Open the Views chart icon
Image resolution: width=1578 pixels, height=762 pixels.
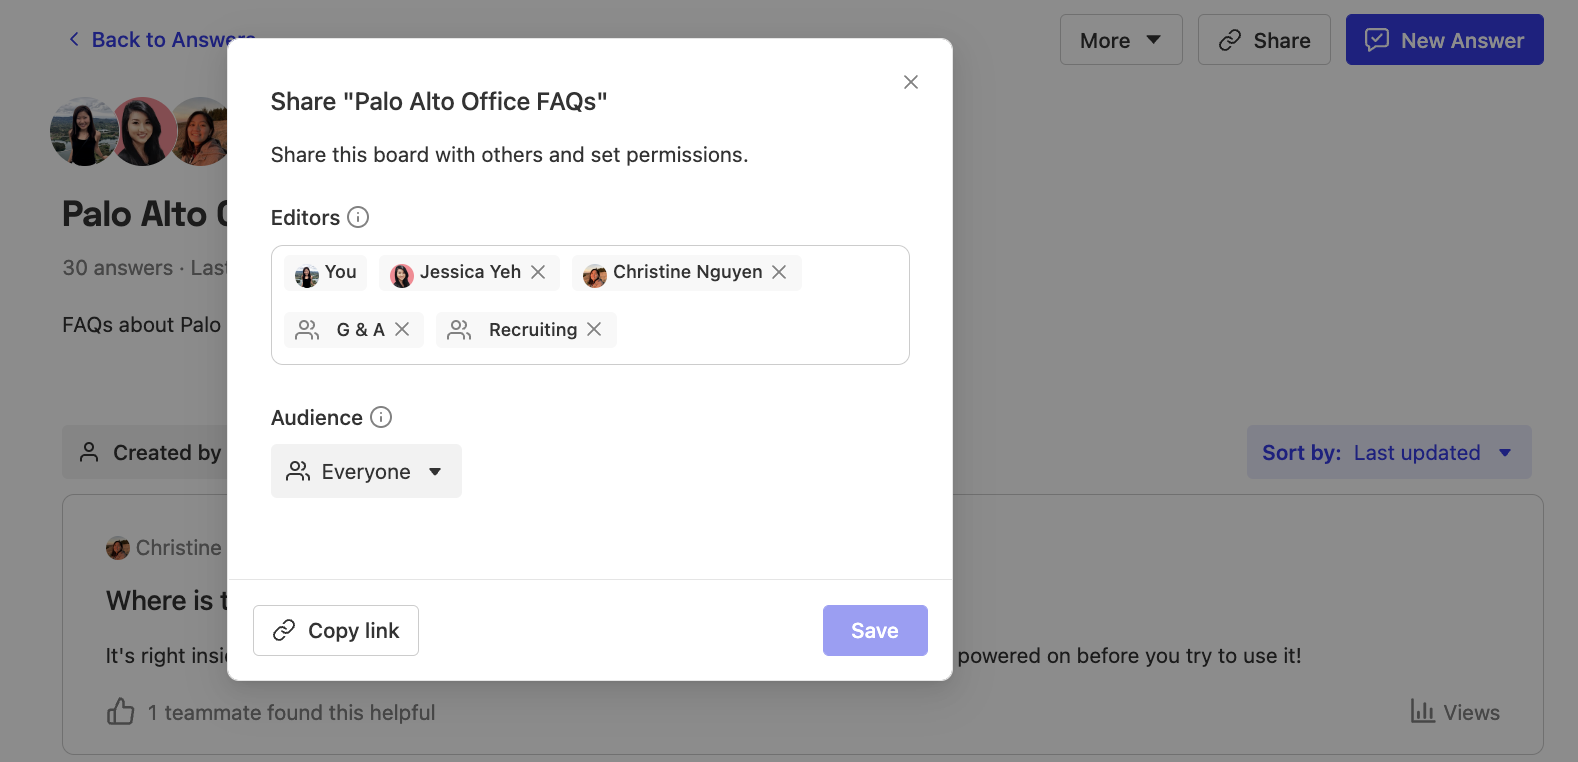point(1422,711)
